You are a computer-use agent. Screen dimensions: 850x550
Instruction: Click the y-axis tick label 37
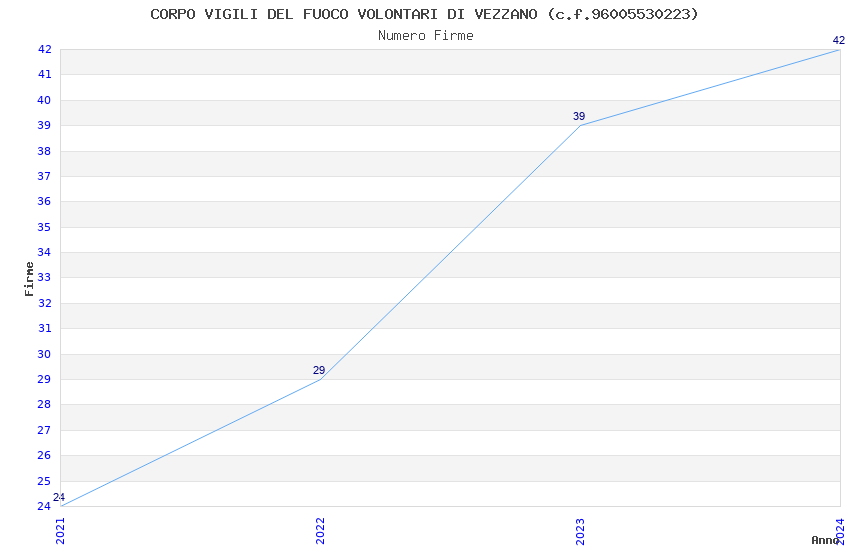tap(44, 176)
